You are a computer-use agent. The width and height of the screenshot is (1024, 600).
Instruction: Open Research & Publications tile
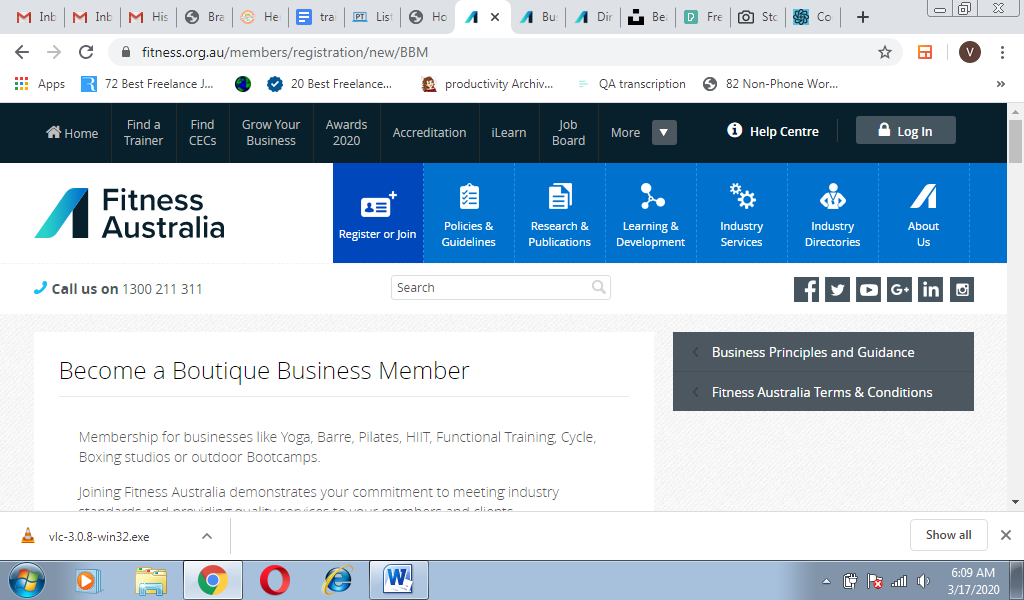tap(560, 213)
